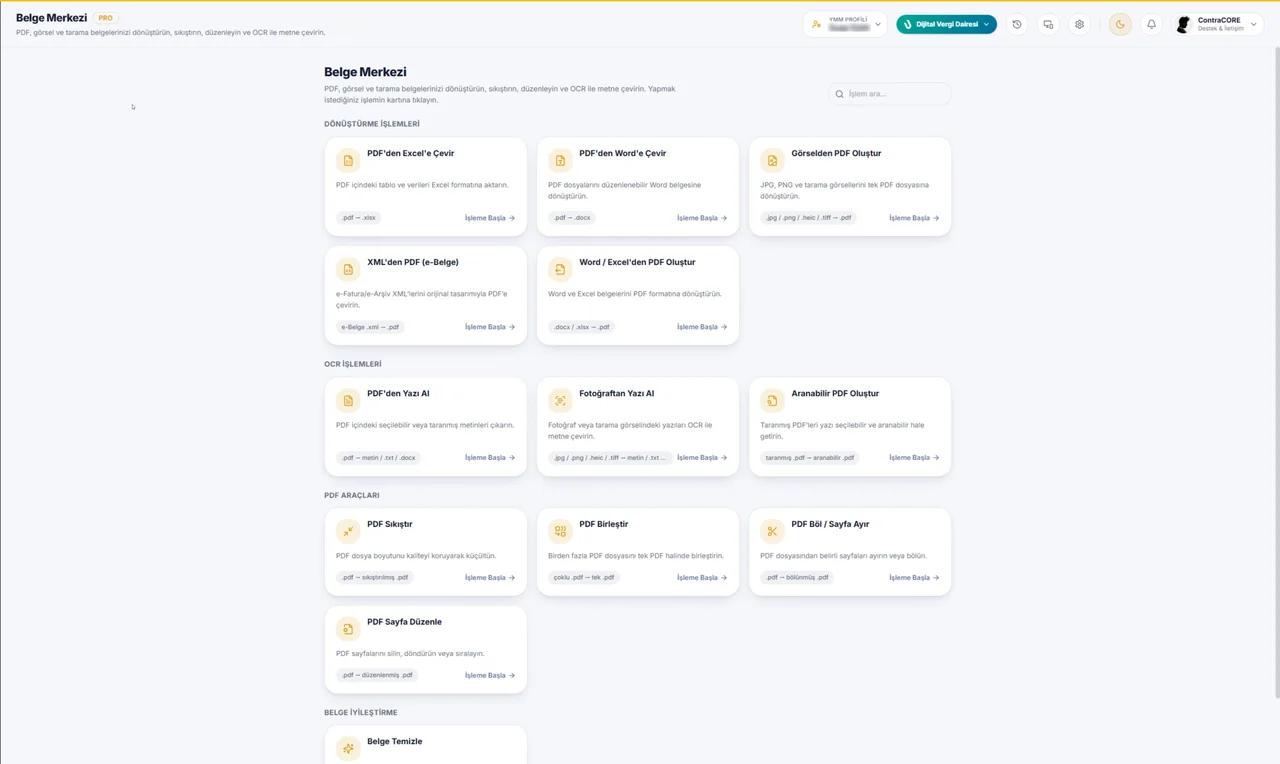
Task: Click the Word / Excel'den PDF Oluştur icon
Action: click(560, 269)
